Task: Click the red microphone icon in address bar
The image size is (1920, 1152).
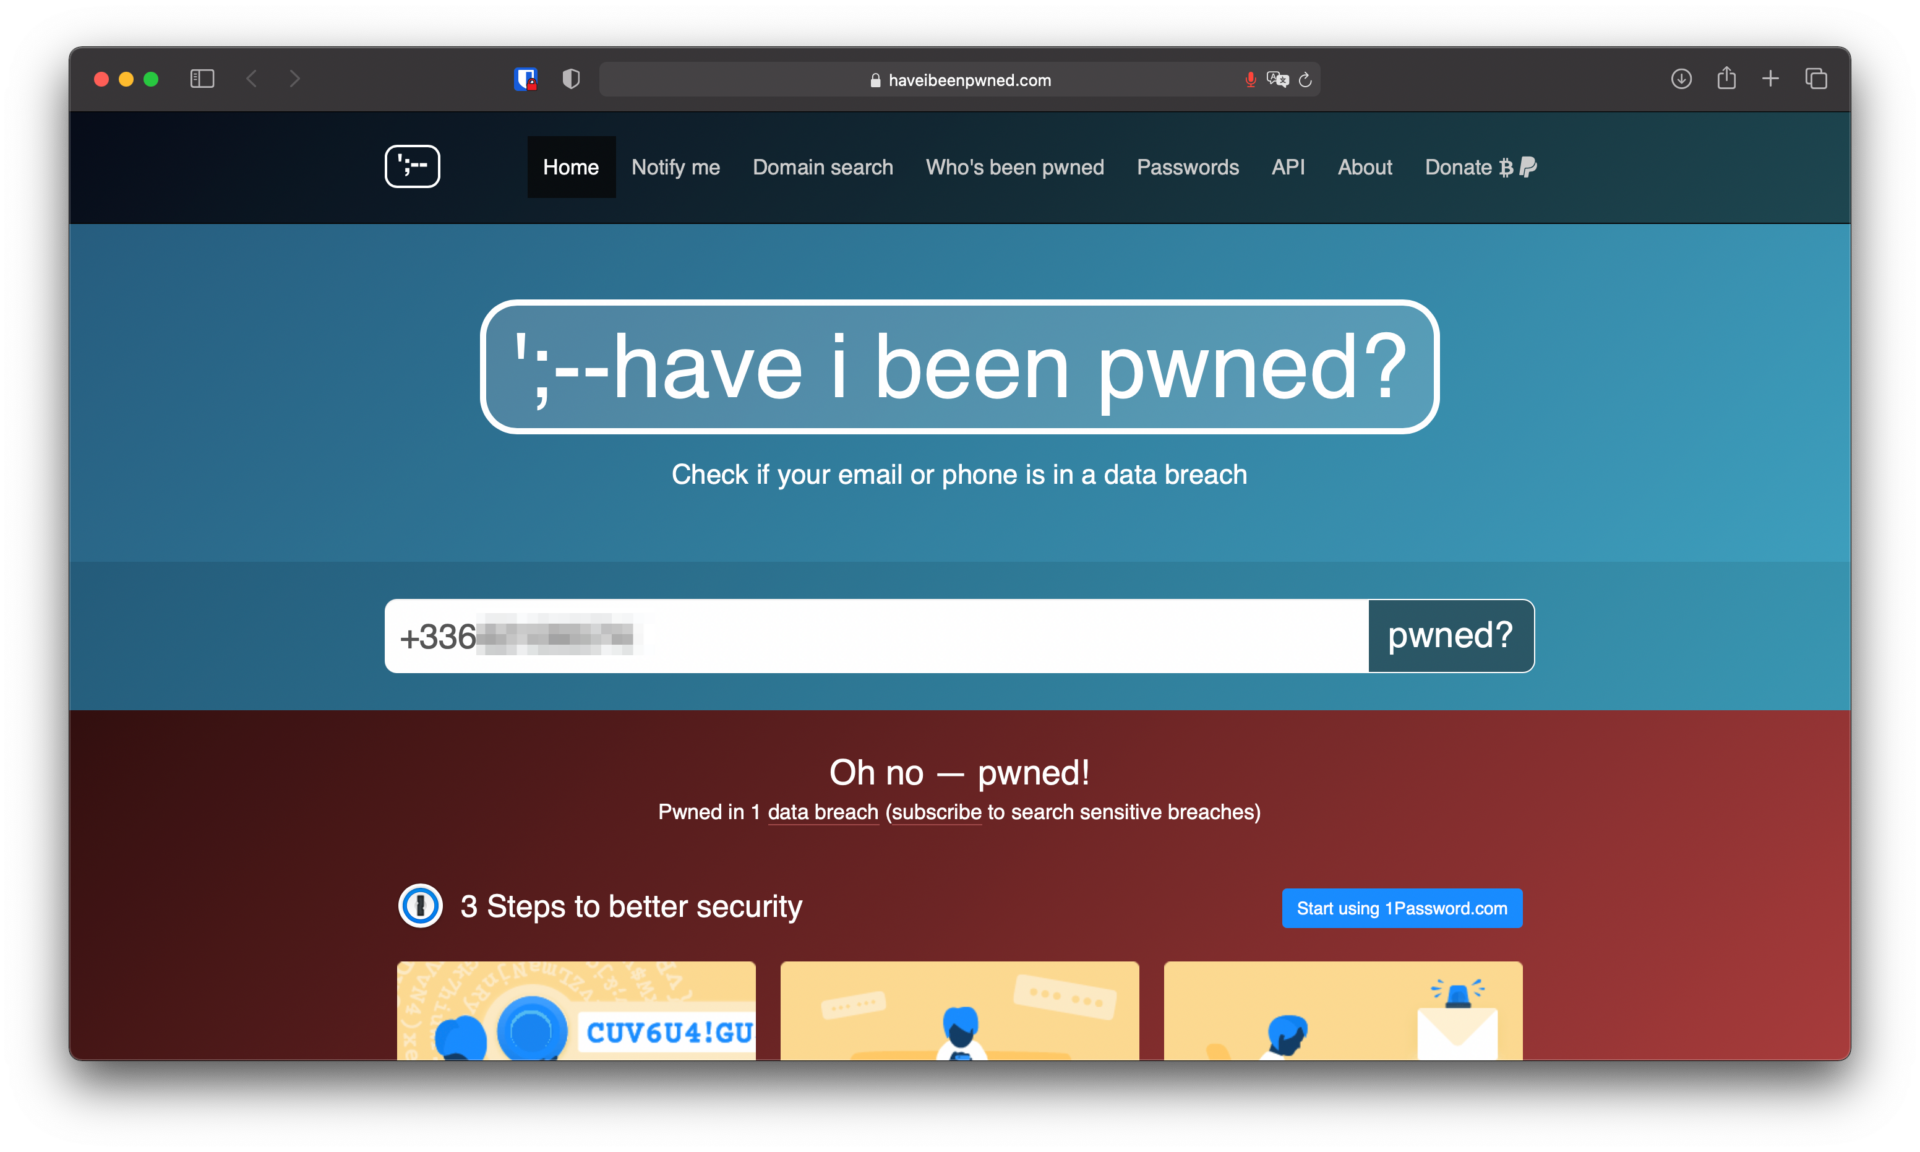Action: pos(1250,80)
